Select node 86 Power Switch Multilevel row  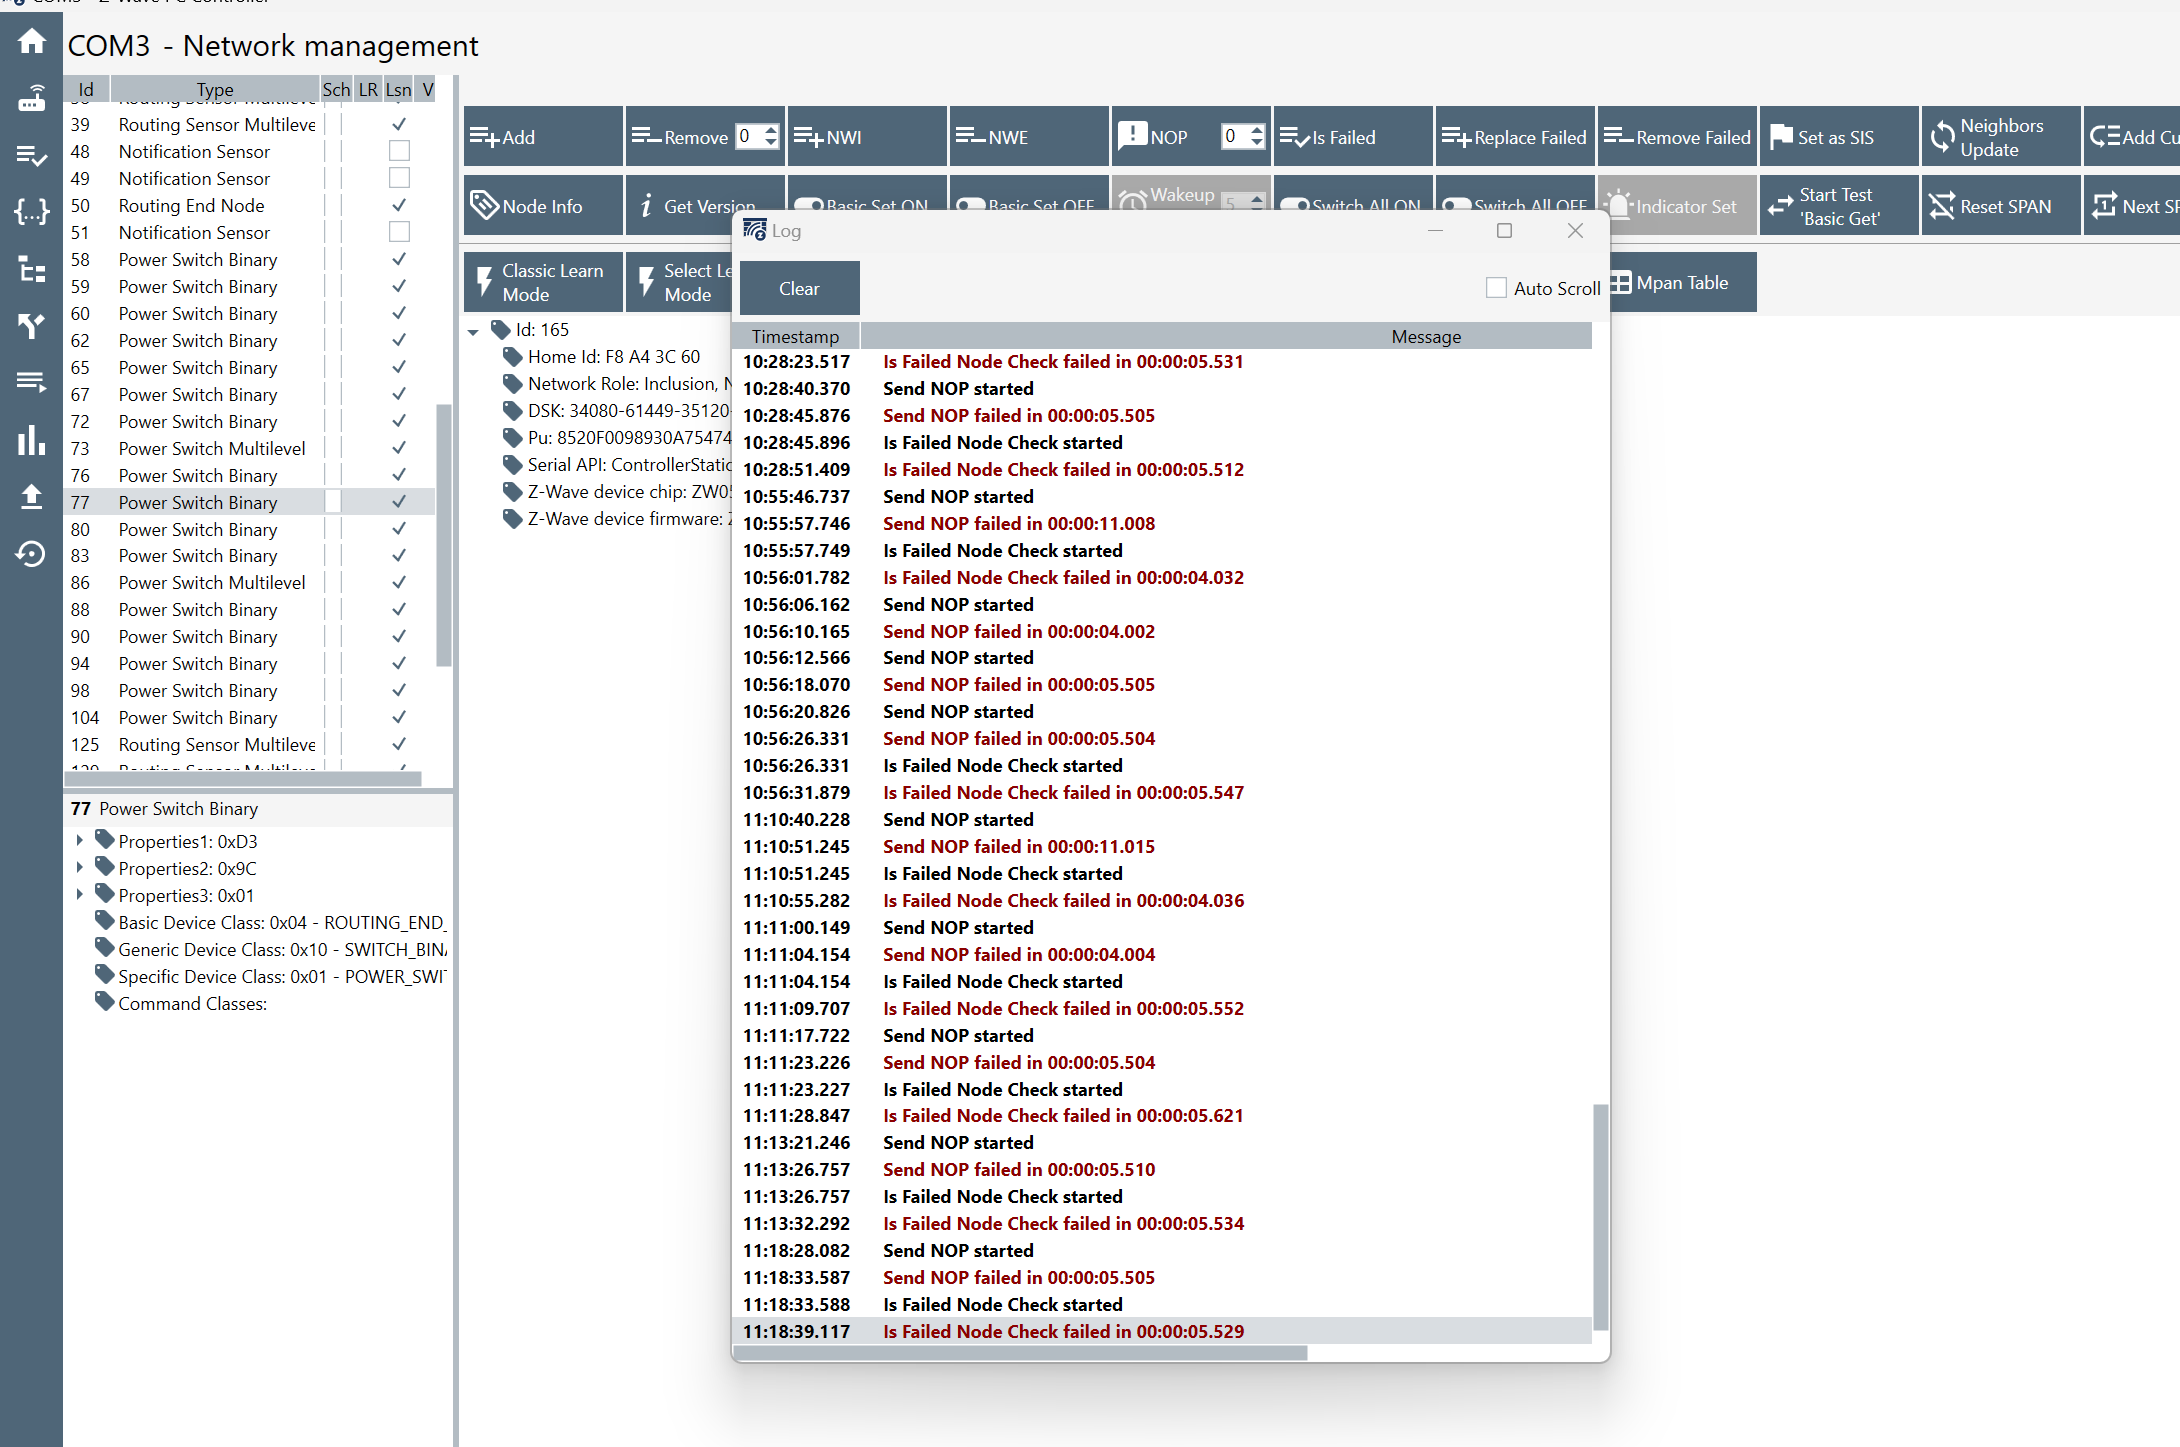pos(212,582)
